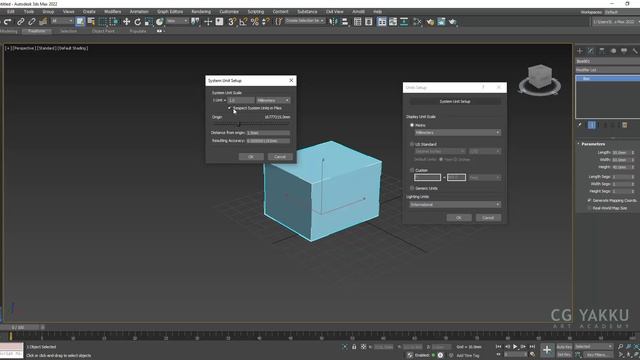Select the Custom radio button

coord(412,170)
